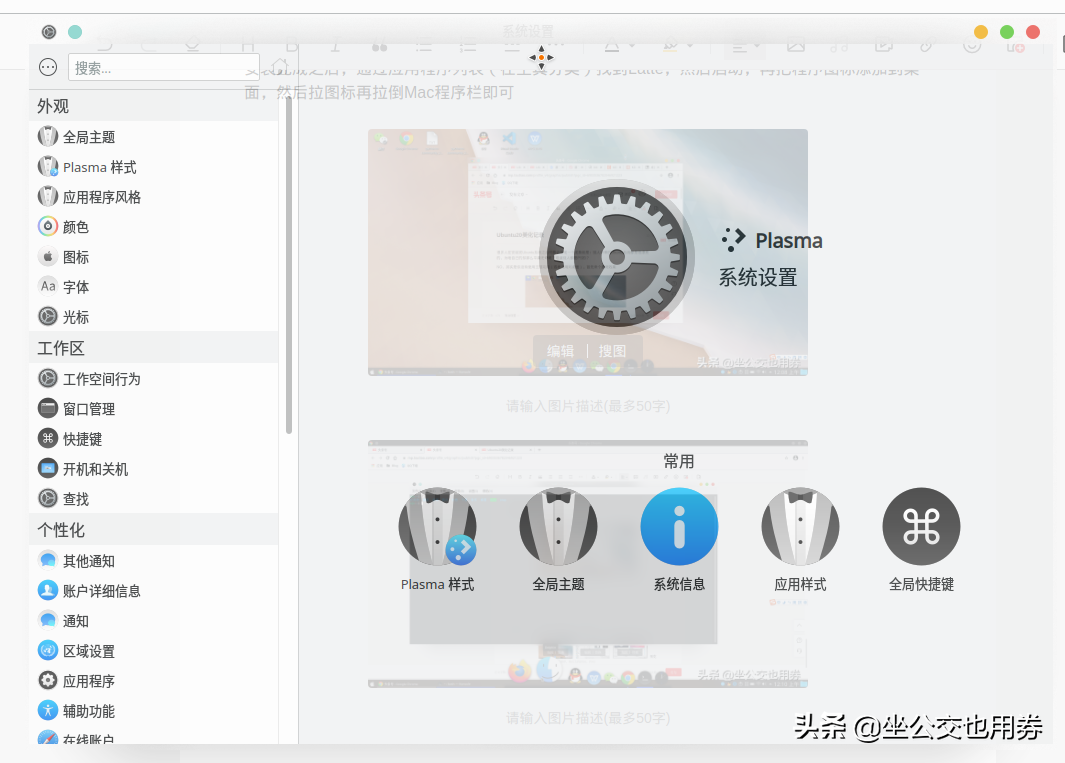Click the red close button
Image resolution: width=1065 pixels, height=763 pixels.
click(1033, 32)
